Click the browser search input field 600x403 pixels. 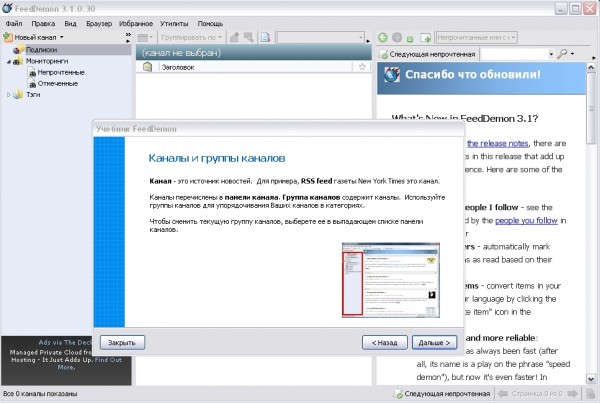pos(514,54)
